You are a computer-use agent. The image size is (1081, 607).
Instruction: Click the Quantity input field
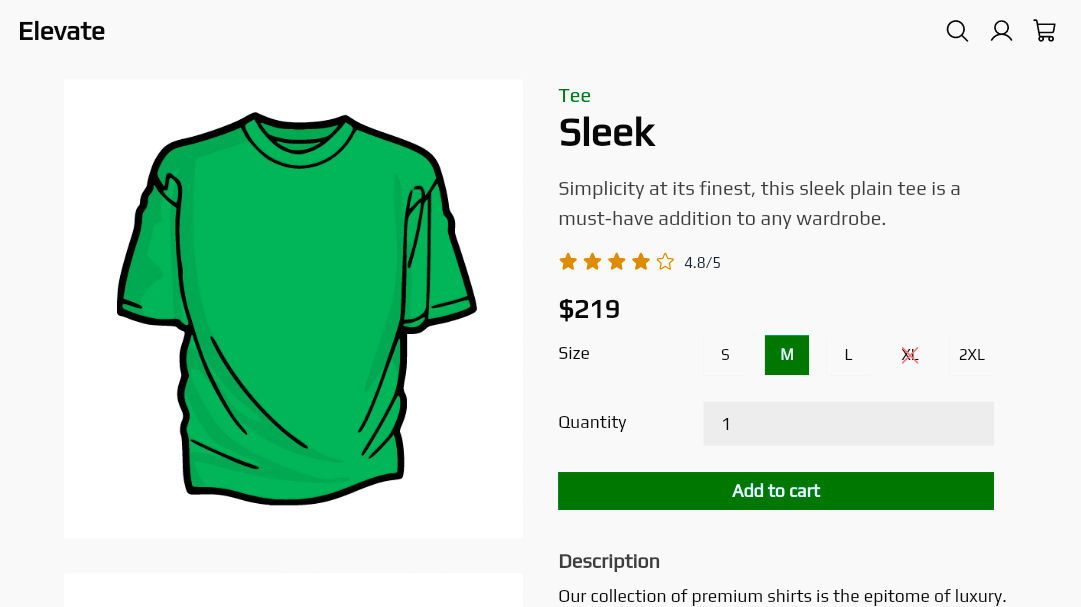(848, 424)
